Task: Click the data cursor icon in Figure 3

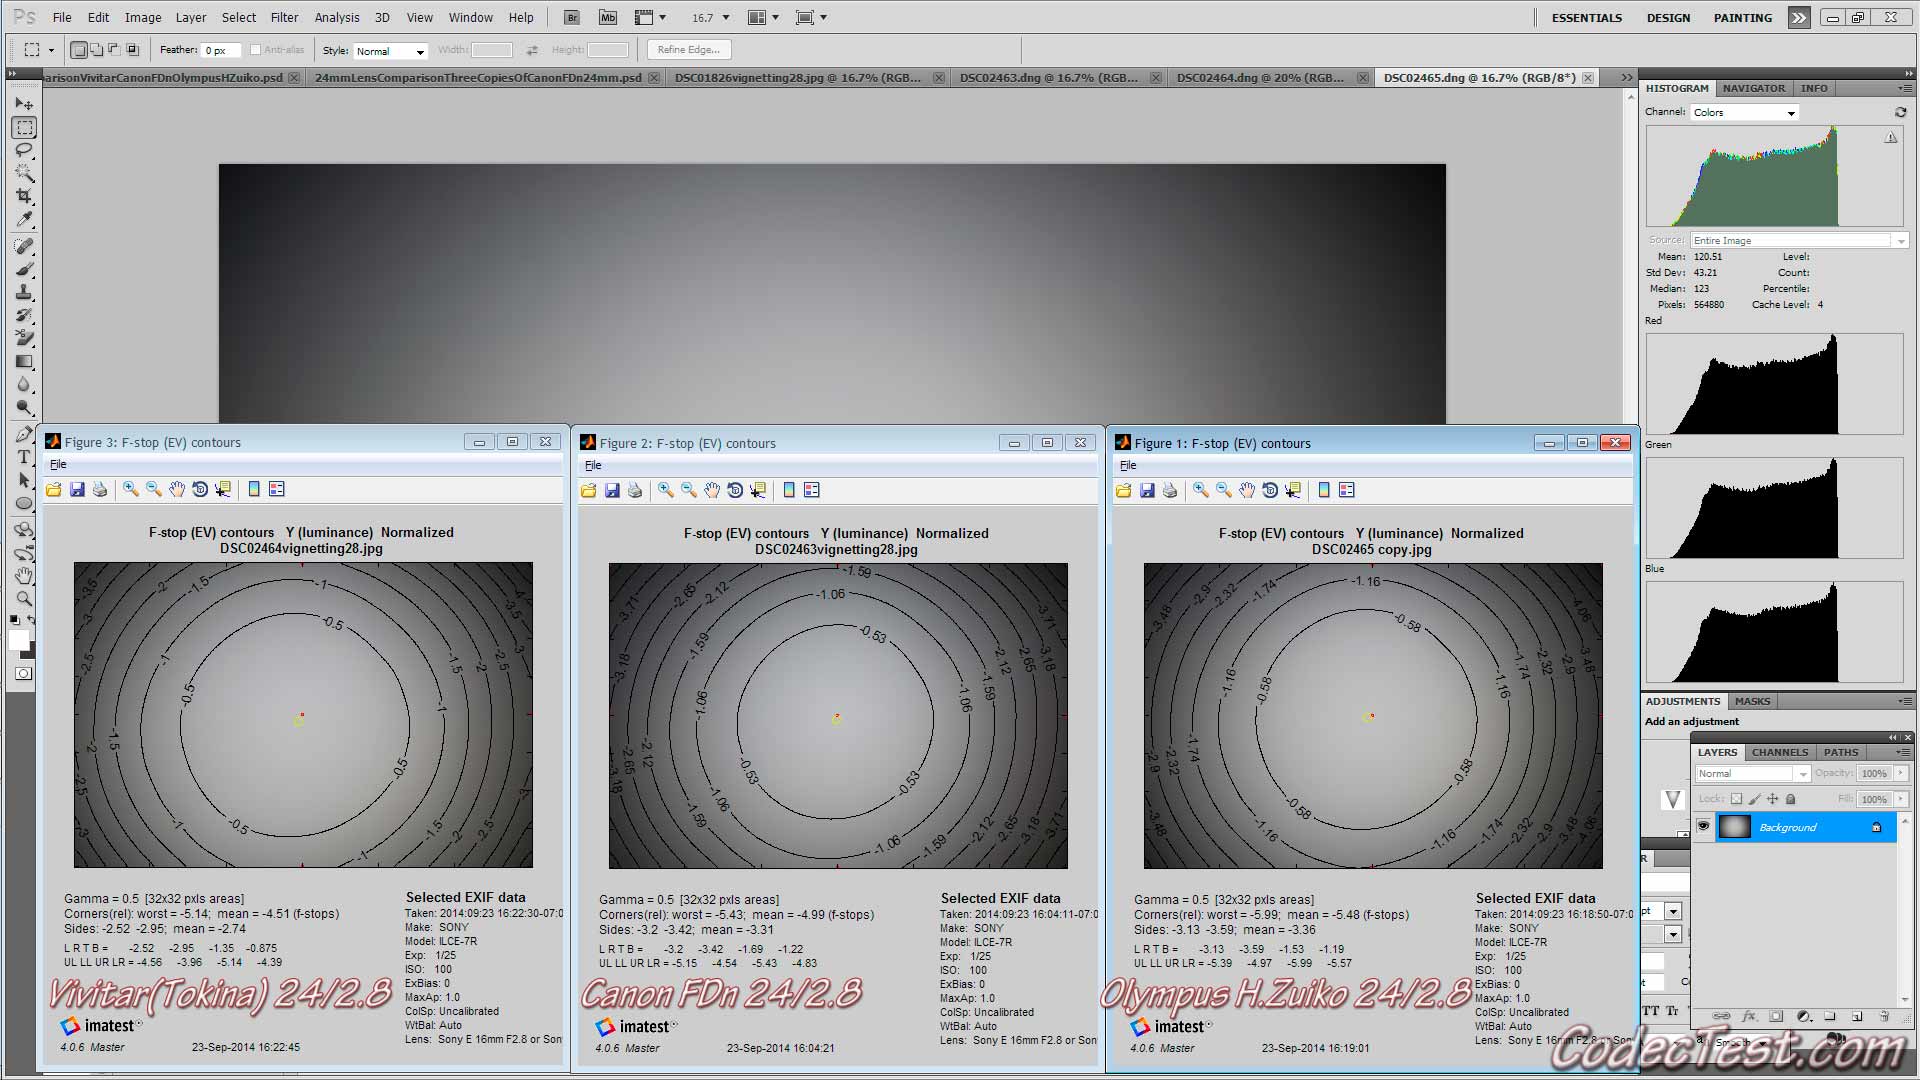Action: 223,489
